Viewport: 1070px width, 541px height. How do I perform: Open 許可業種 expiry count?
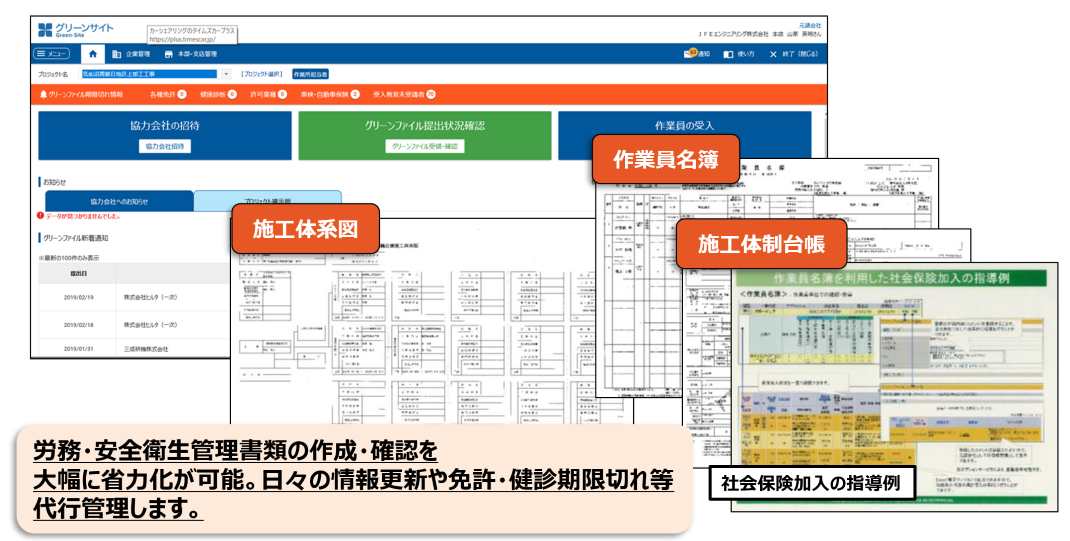[268, 94]
